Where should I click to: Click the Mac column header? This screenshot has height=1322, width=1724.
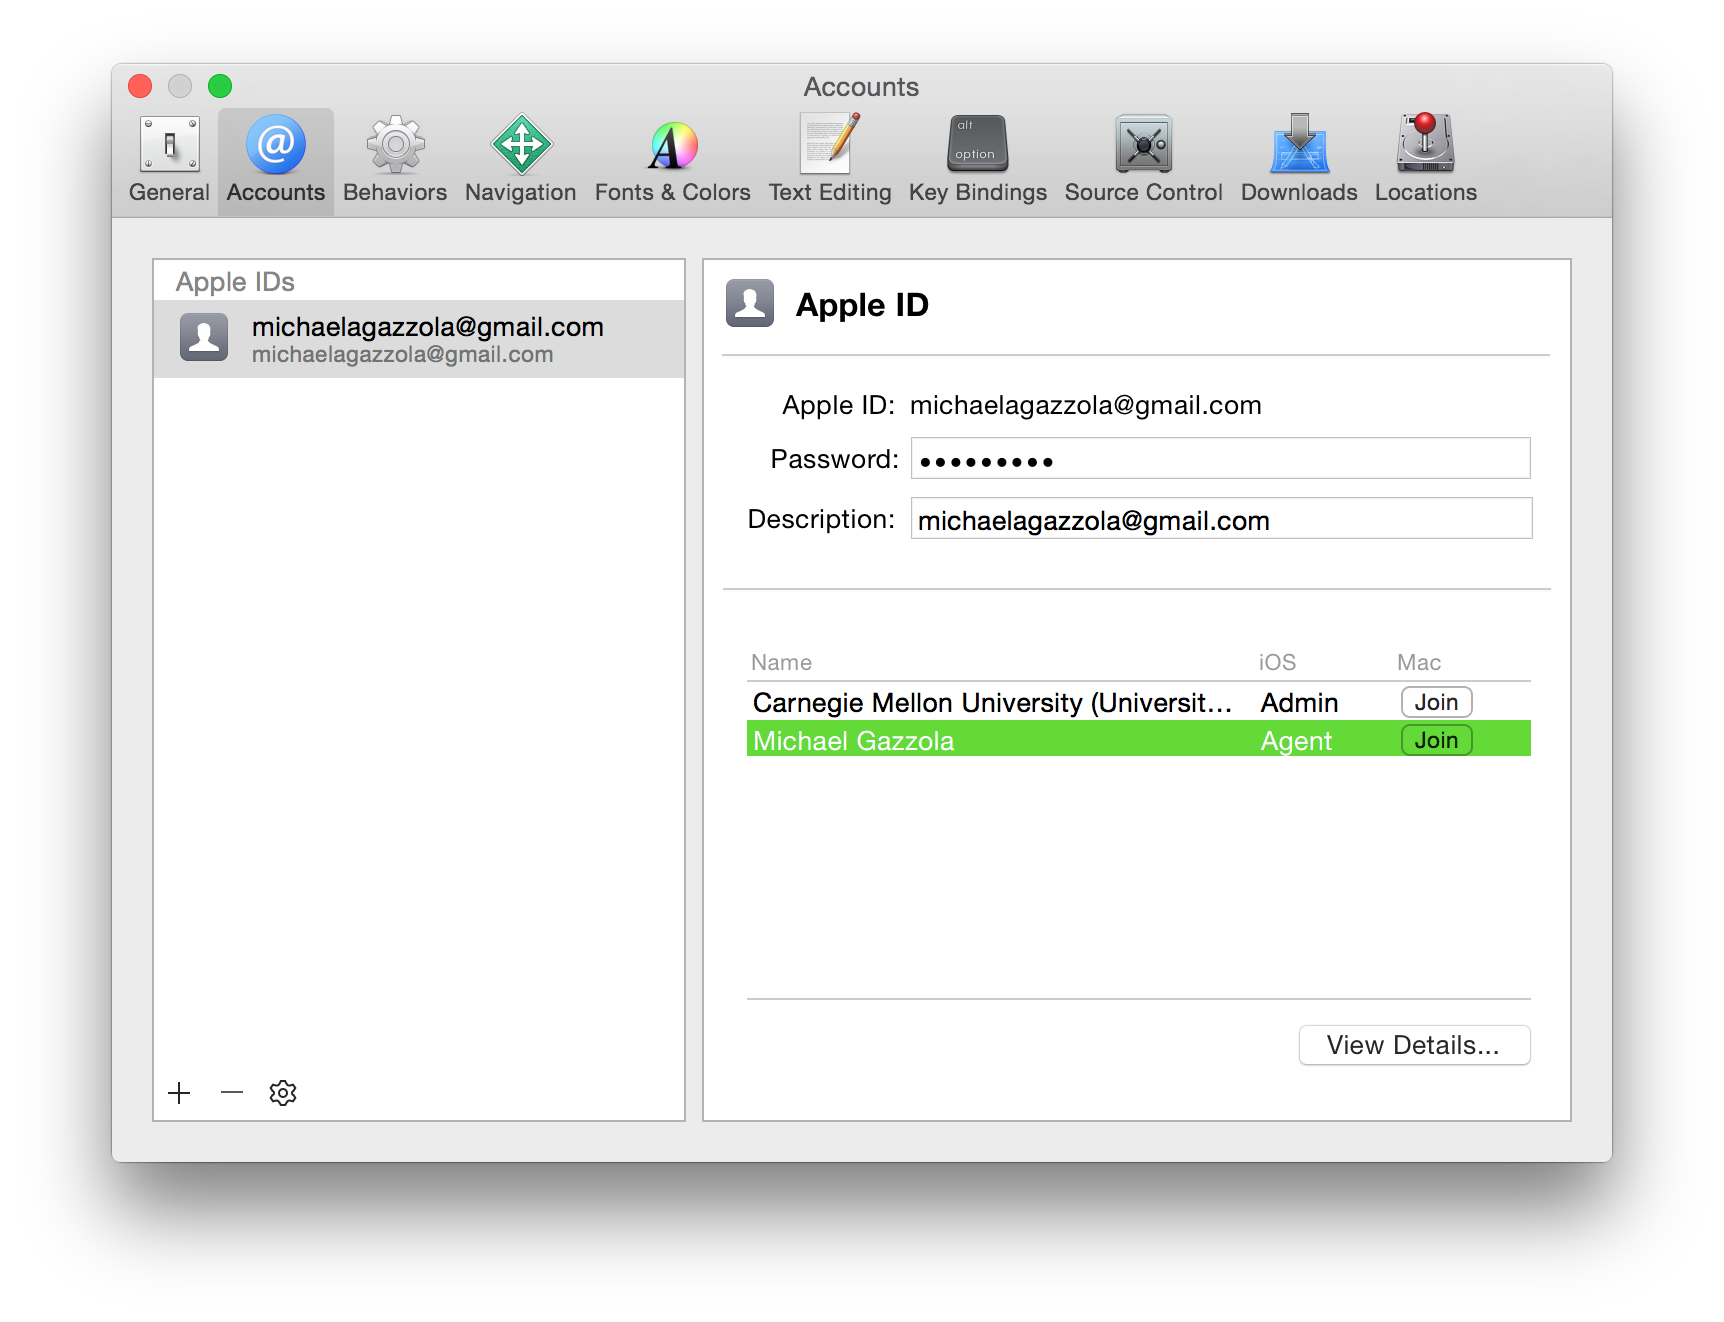pyautogui.click(x=1418, y=662)
